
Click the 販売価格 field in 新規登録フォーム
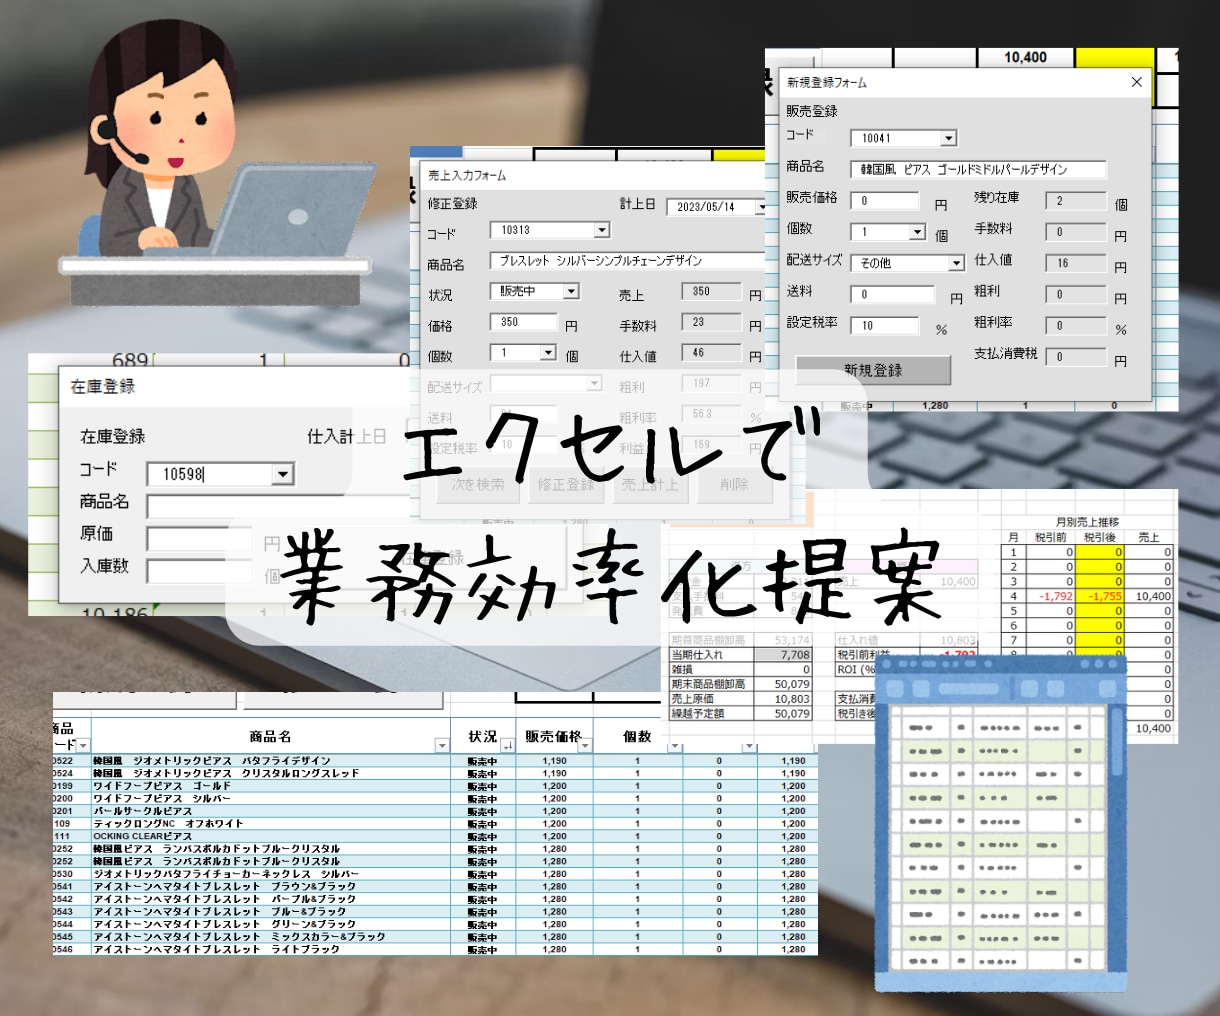[884, 201]
